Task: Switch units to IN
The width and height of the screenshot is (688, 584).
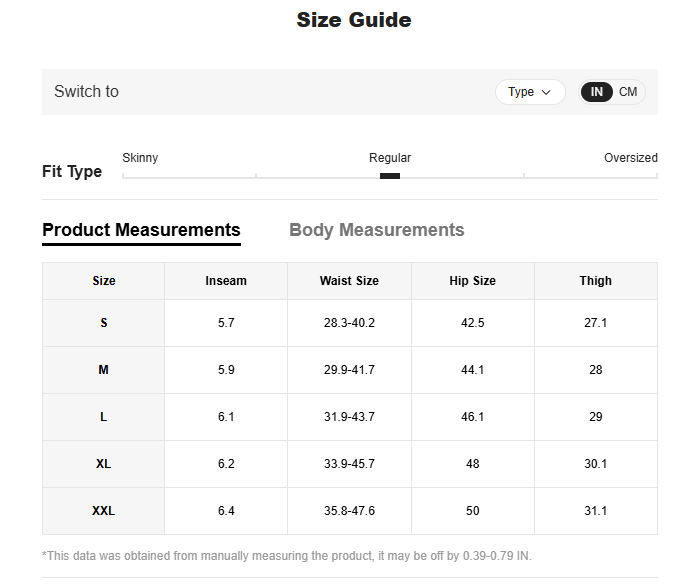Action: pos(597,92)
